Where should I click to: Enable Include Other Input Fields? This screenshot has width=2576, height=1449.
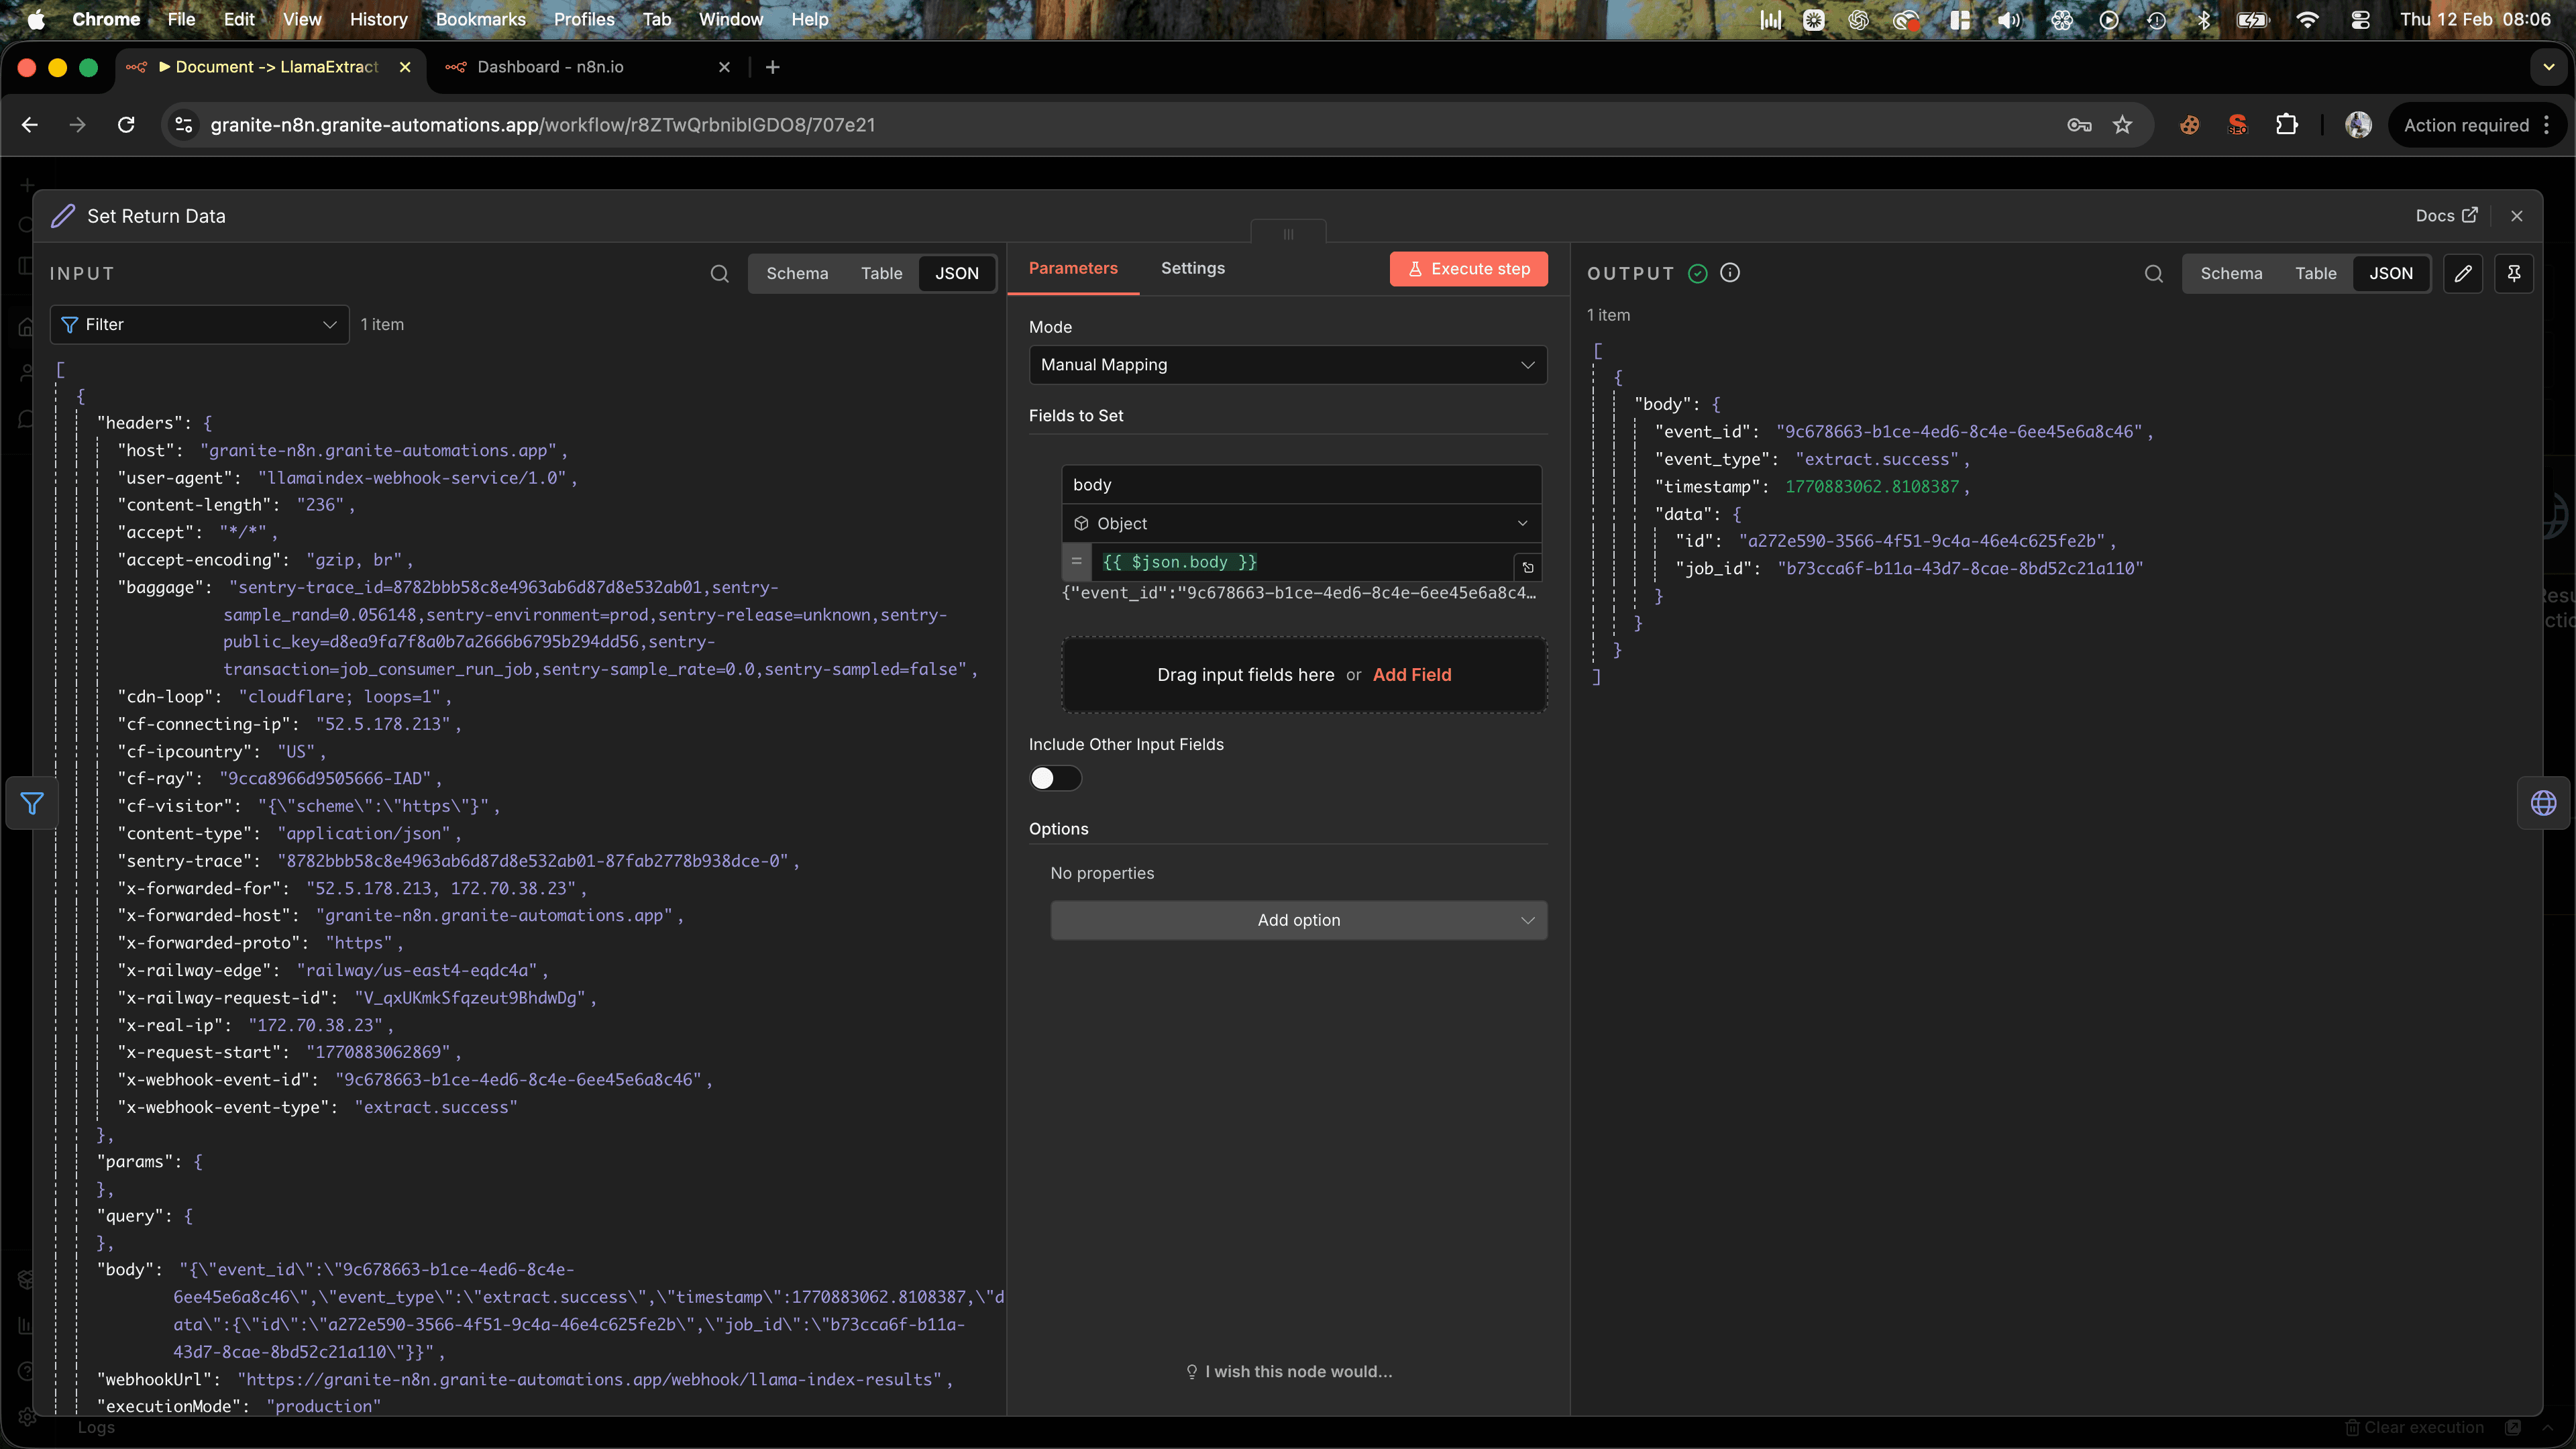tap(1055, 778)
